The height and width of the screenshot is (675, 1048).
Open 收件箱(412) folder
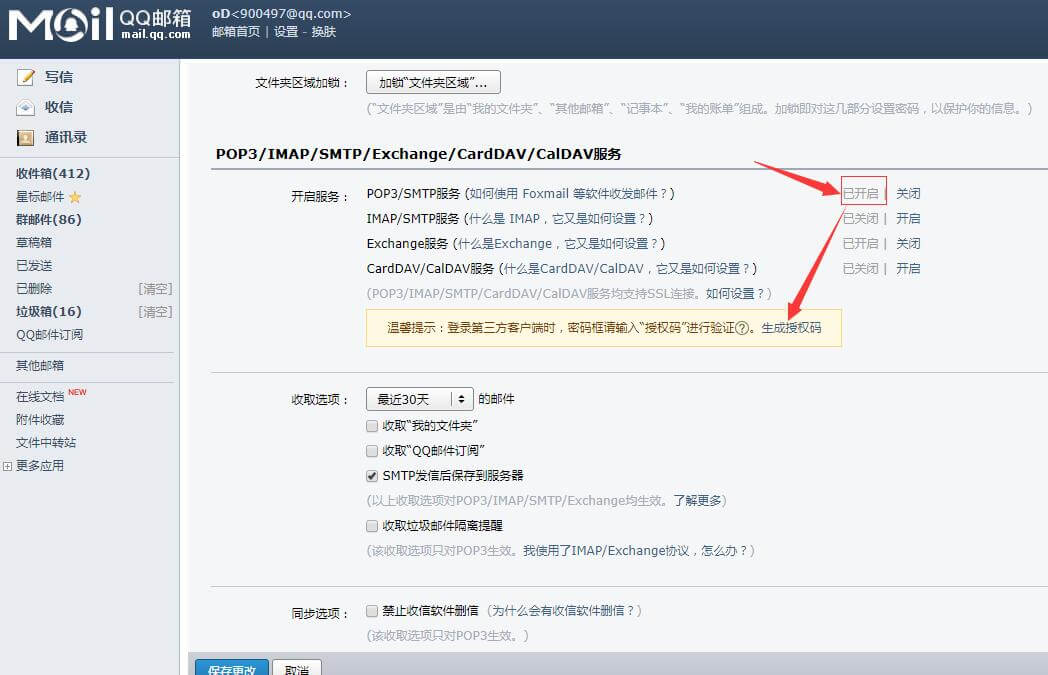(52, 173)
